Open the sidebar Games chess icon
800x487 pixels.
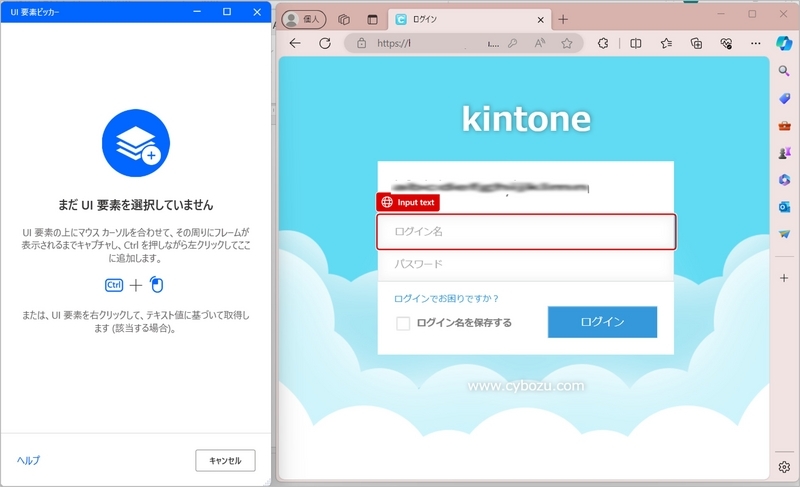pyautogui.click(x=784, y=152)
